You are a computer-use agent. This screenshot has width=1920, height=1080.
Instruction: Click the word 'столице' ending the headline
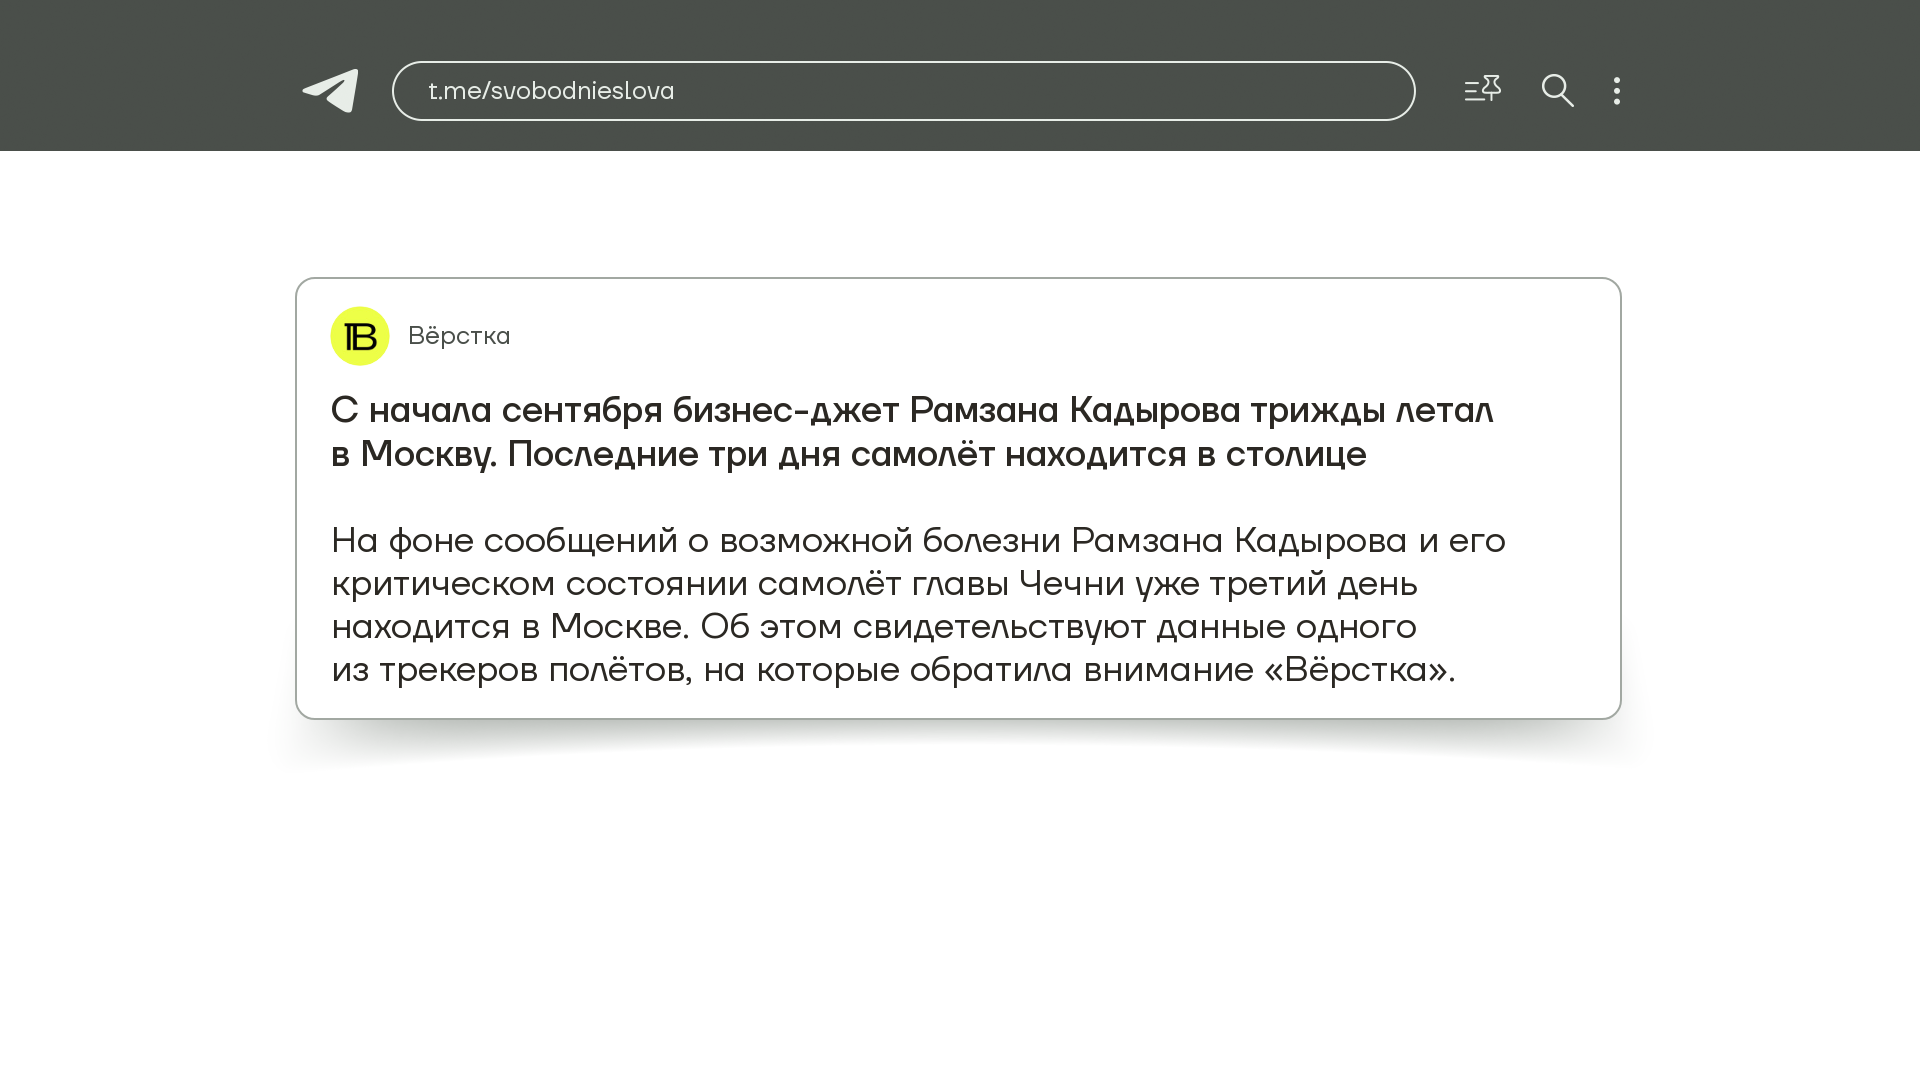(1295, 454)
